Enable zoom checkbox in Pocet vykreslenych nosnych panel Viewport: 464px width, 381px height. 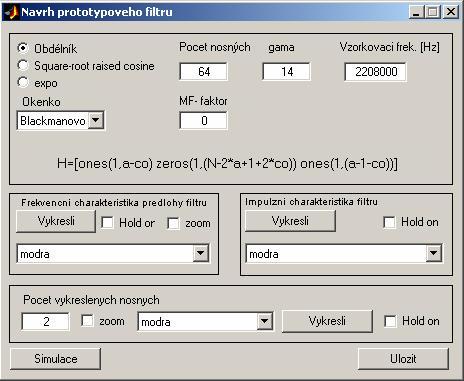pyautogui.click(x=87, y=321)
